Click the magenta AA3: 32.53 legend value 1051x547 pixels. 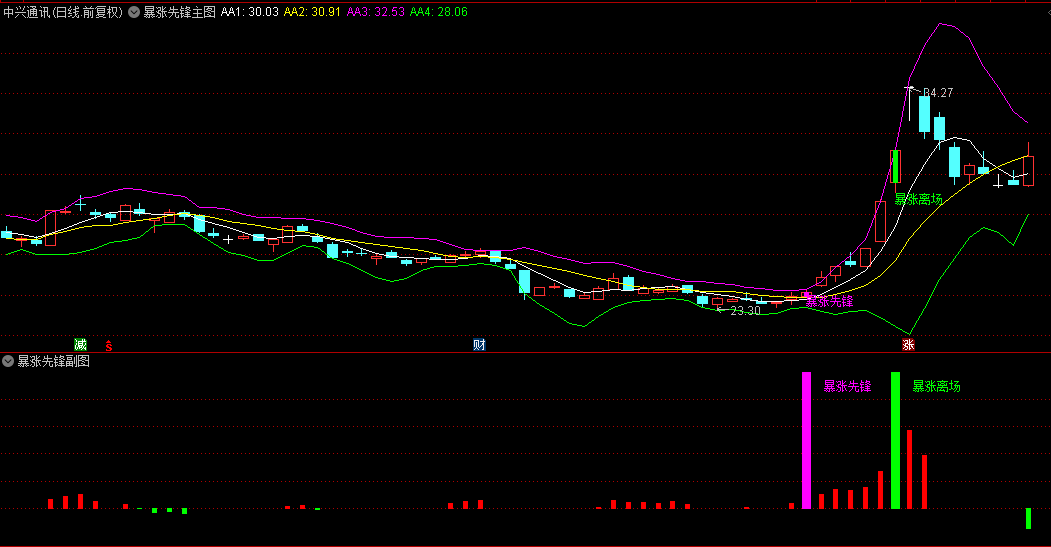(x=376, y=12)
